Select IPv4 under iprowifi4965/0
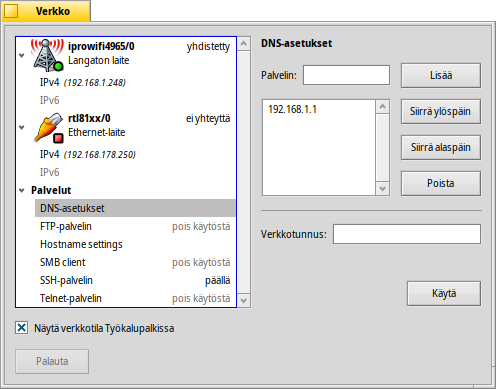Viewport: 496px width, 389px height. coord(135,82)
